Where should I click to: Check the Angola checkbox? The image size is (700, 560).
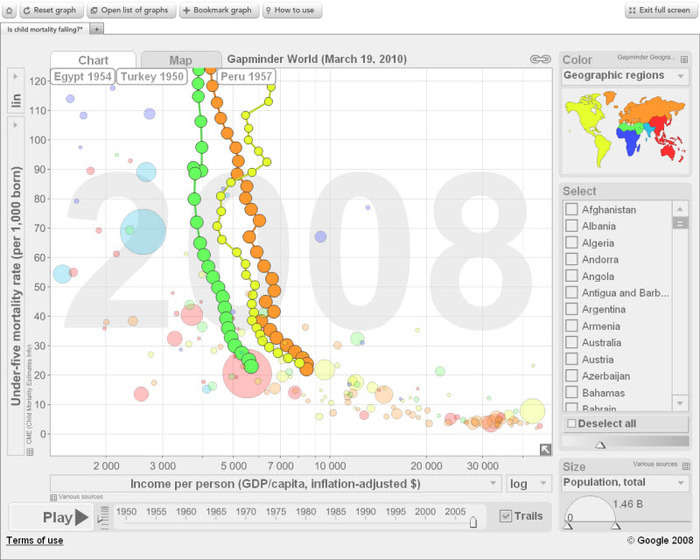pos(571,276)
